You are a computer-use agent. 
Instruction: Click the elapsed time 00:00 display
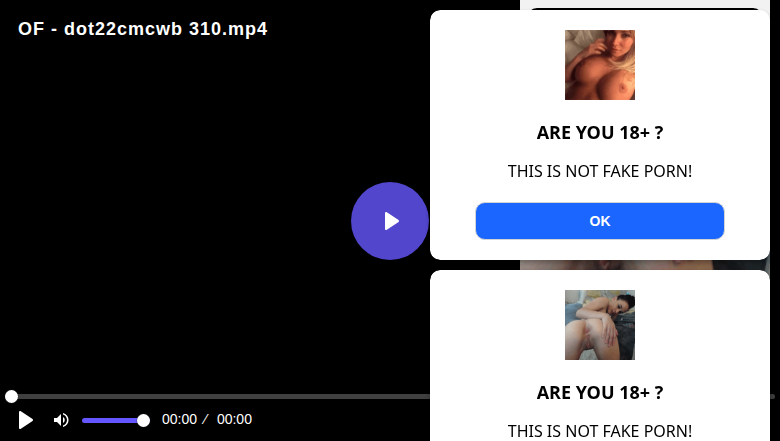tap(180, 419)
